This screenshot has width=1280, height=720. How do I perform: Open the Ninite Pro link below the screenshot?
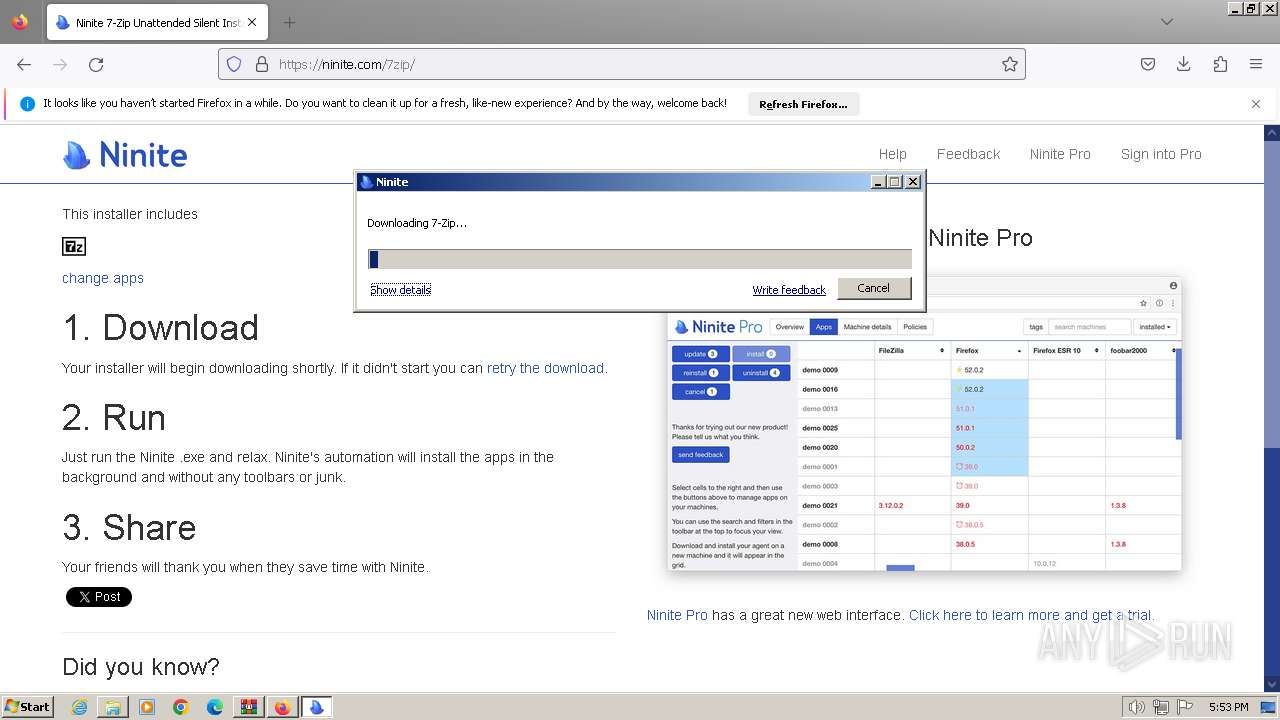coord(677,615)
